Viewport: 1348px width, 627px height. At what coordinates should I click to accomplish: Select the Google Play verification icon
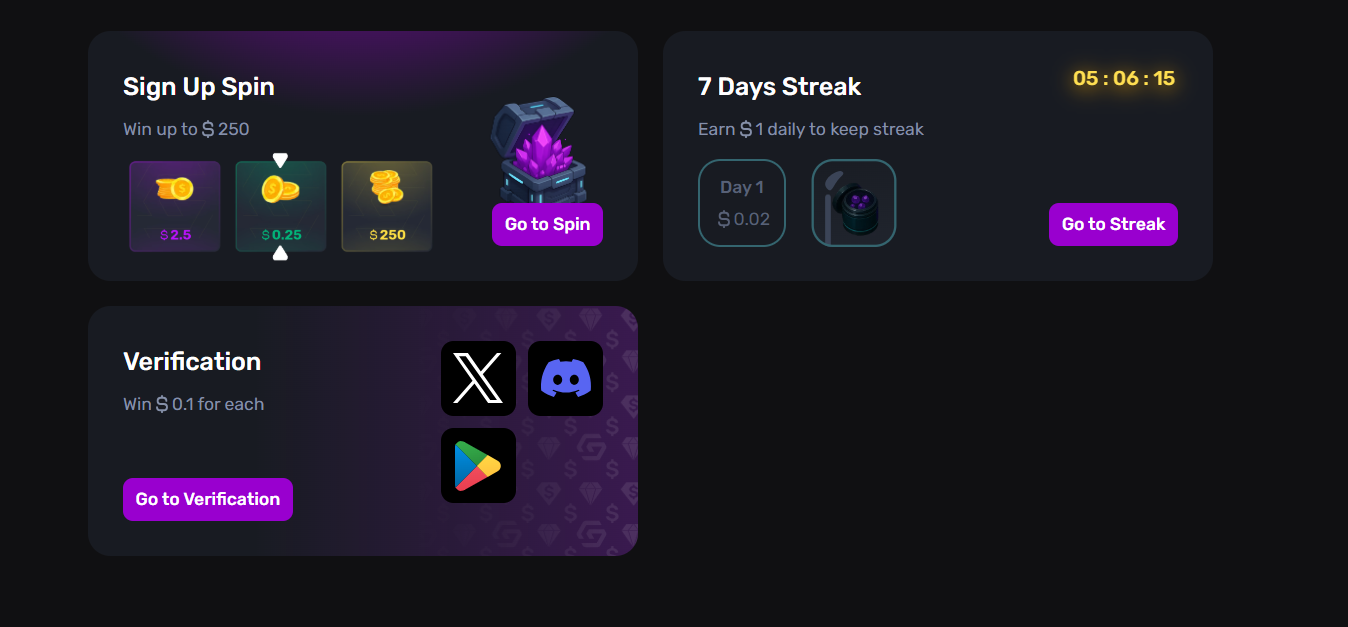pos(478,465)
